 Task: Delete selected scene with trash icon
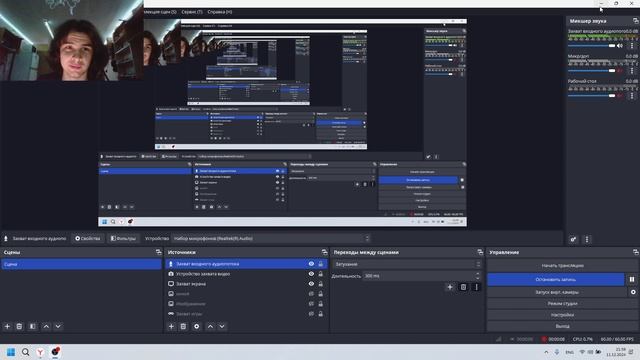(19, 326)
